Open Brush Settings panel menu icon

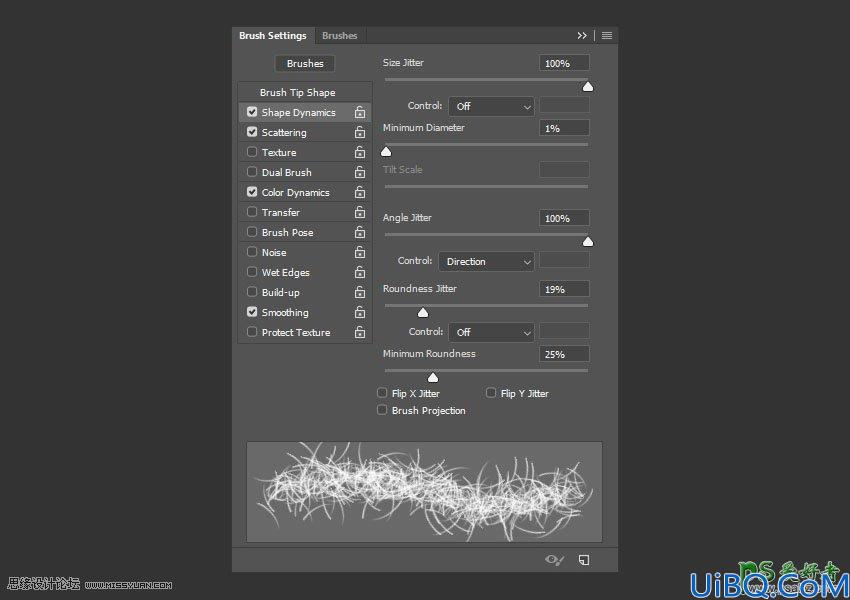click(607, 36)
